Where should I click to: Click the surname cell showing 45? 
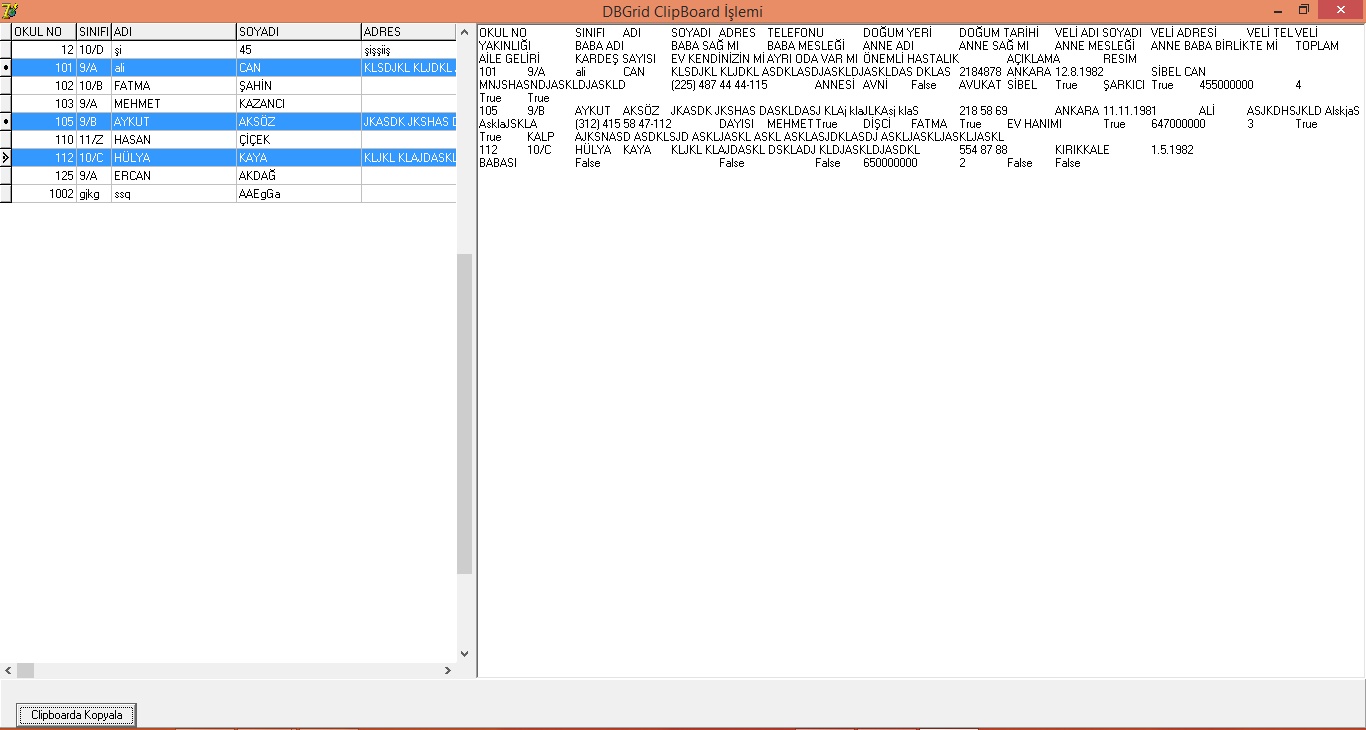(x=299, y=50)
